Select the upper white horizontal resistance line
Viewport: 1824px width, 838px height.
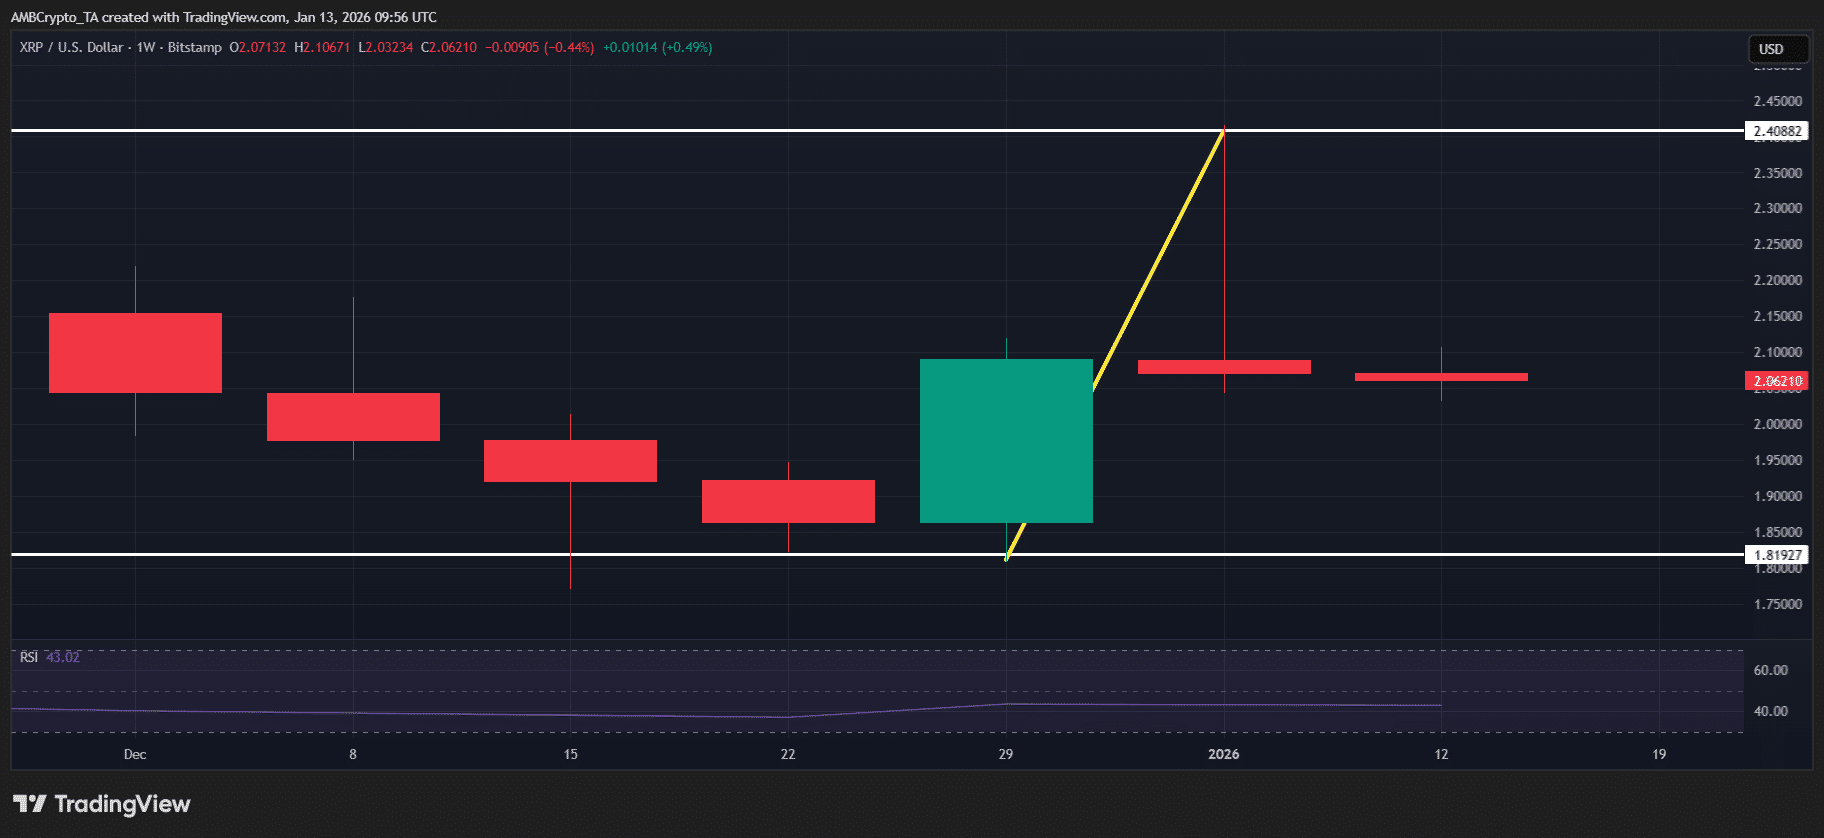600,130
